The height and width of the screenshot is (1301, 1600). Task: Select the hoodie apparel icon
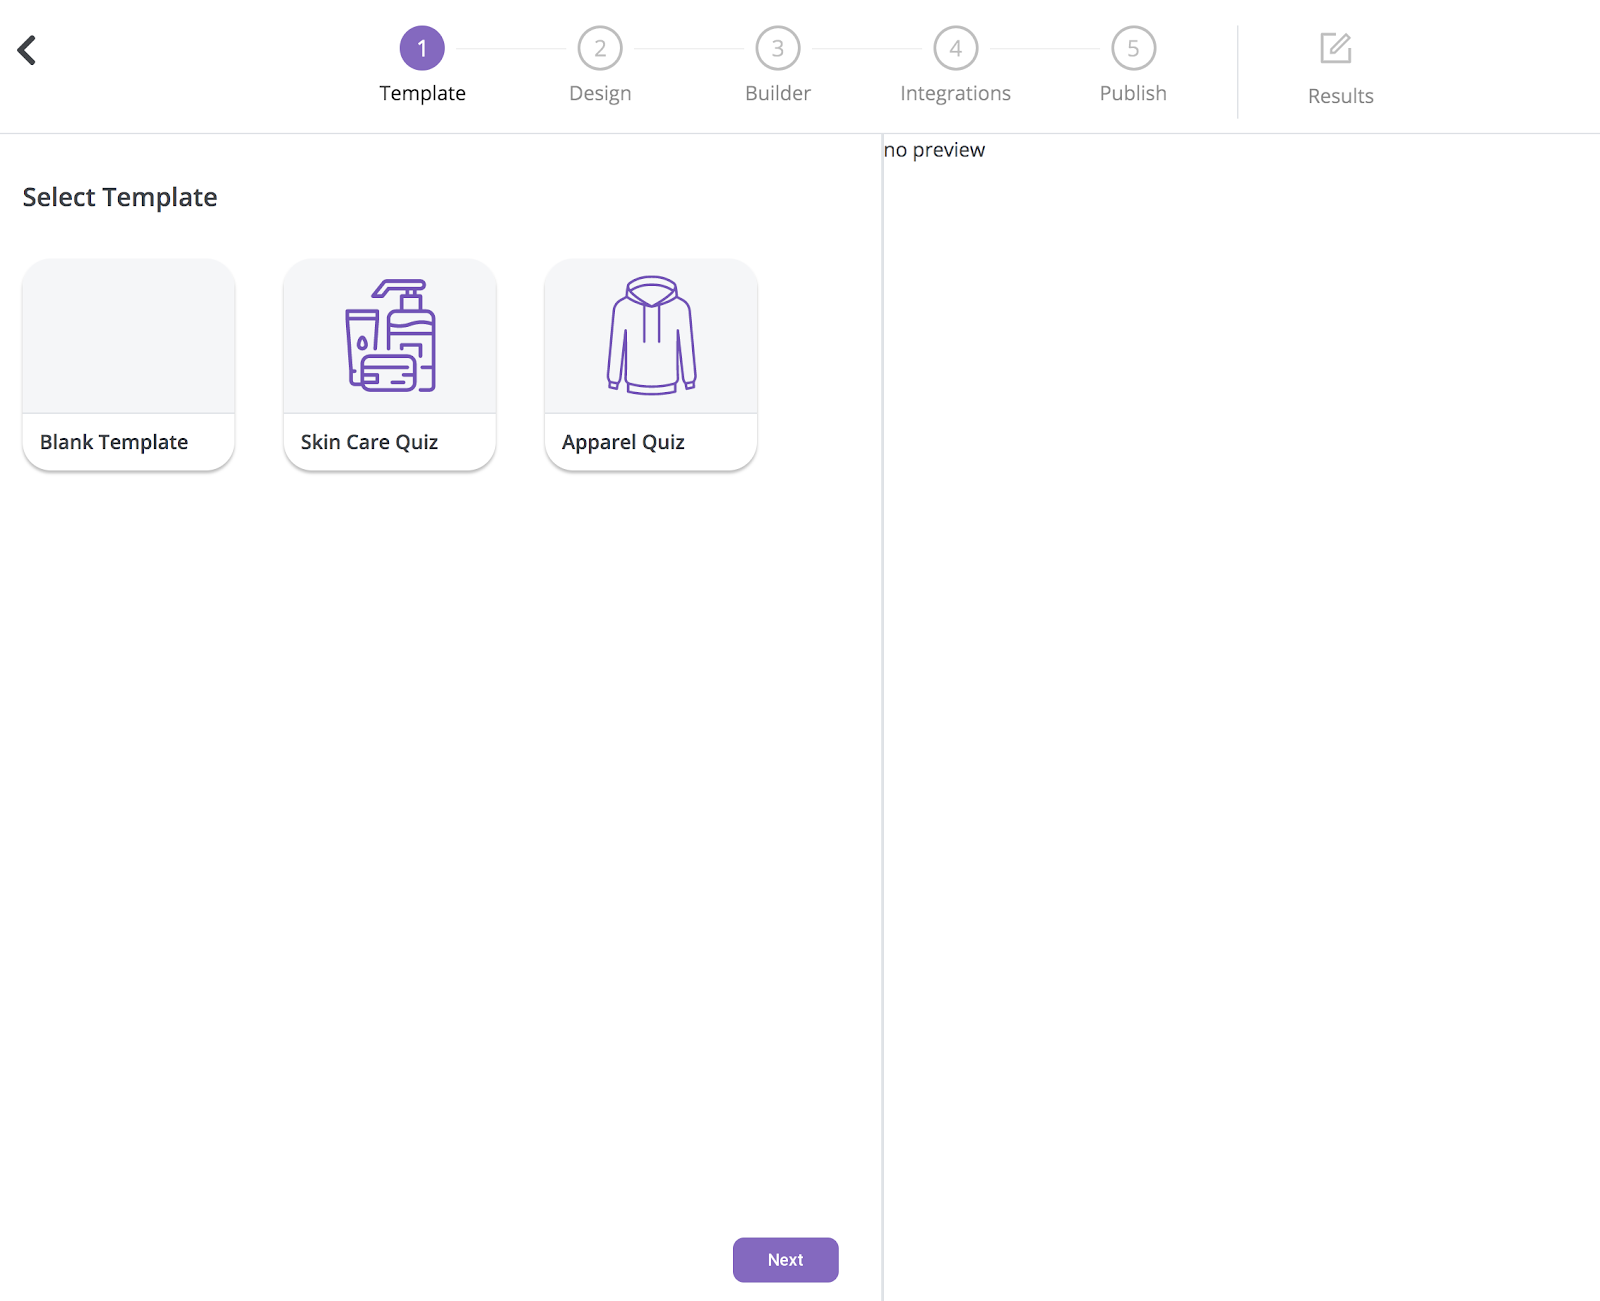[651, 335]
